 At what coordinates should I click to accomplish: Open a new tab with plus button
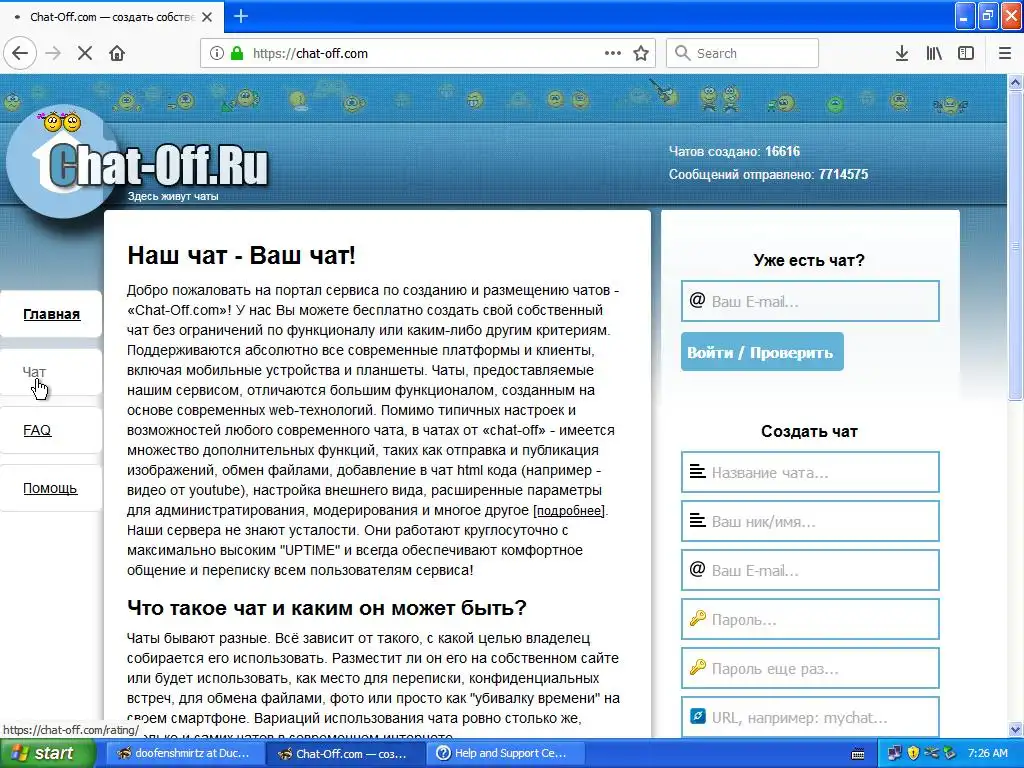pyautogui.click(x=241, y=16)
